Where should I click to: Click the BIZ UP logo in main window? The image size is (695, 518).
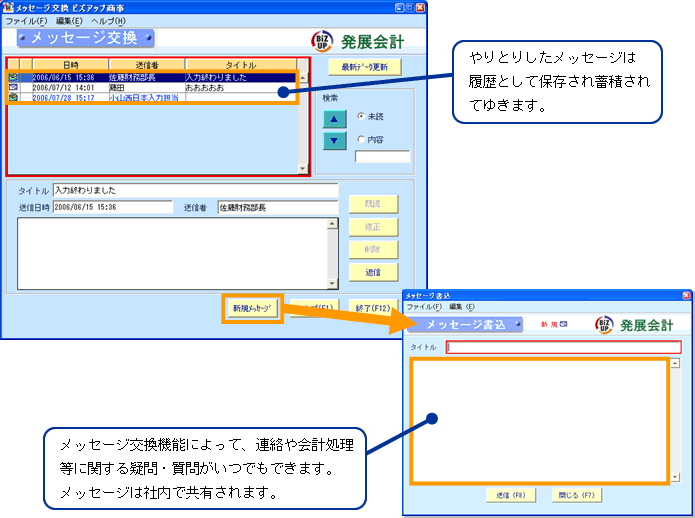click(322, 40)
